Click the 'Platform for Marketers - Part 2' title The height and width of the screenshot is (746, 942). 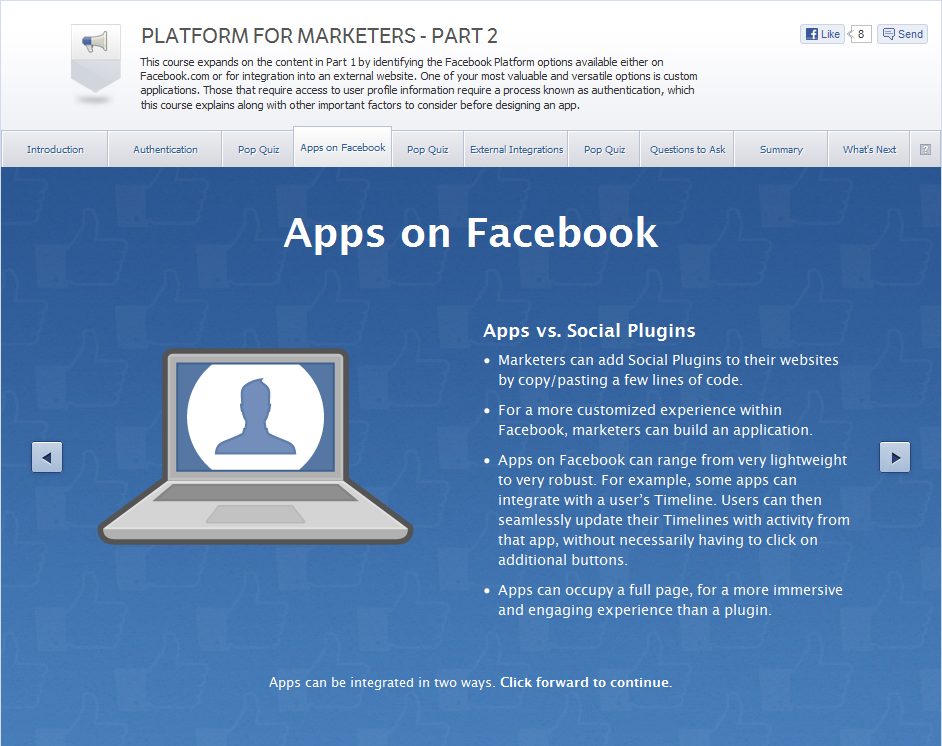pyautogui.click(x=319, y=36)
